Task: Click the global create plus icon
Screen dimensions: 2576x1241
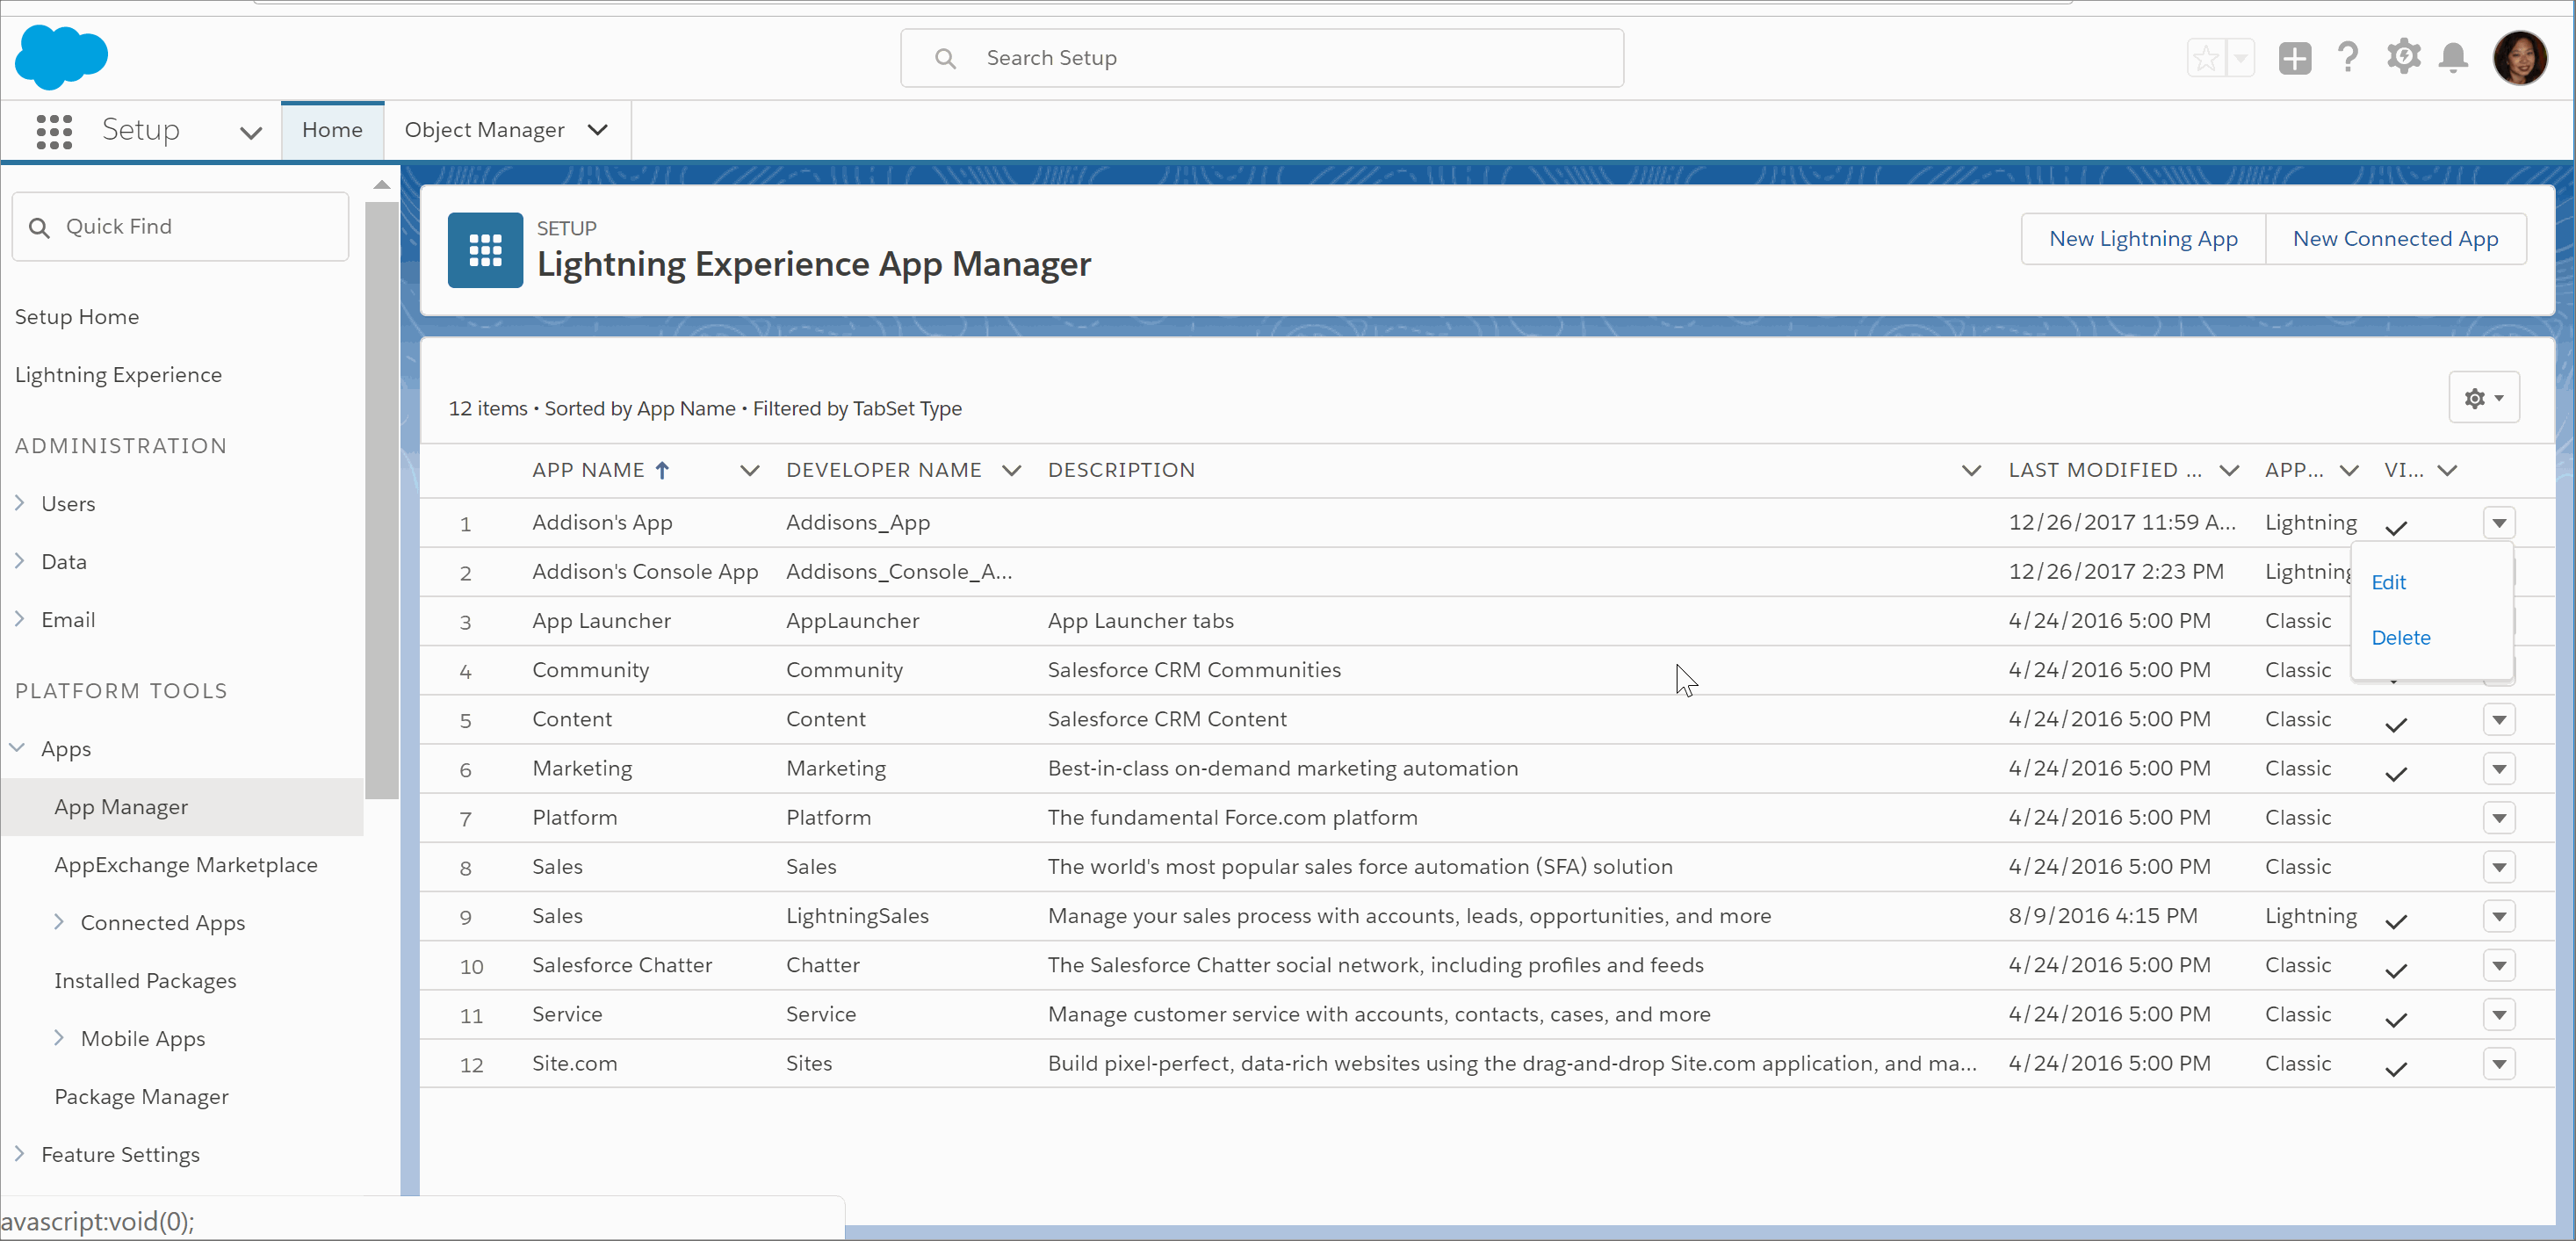Action: pos(2295,57)
